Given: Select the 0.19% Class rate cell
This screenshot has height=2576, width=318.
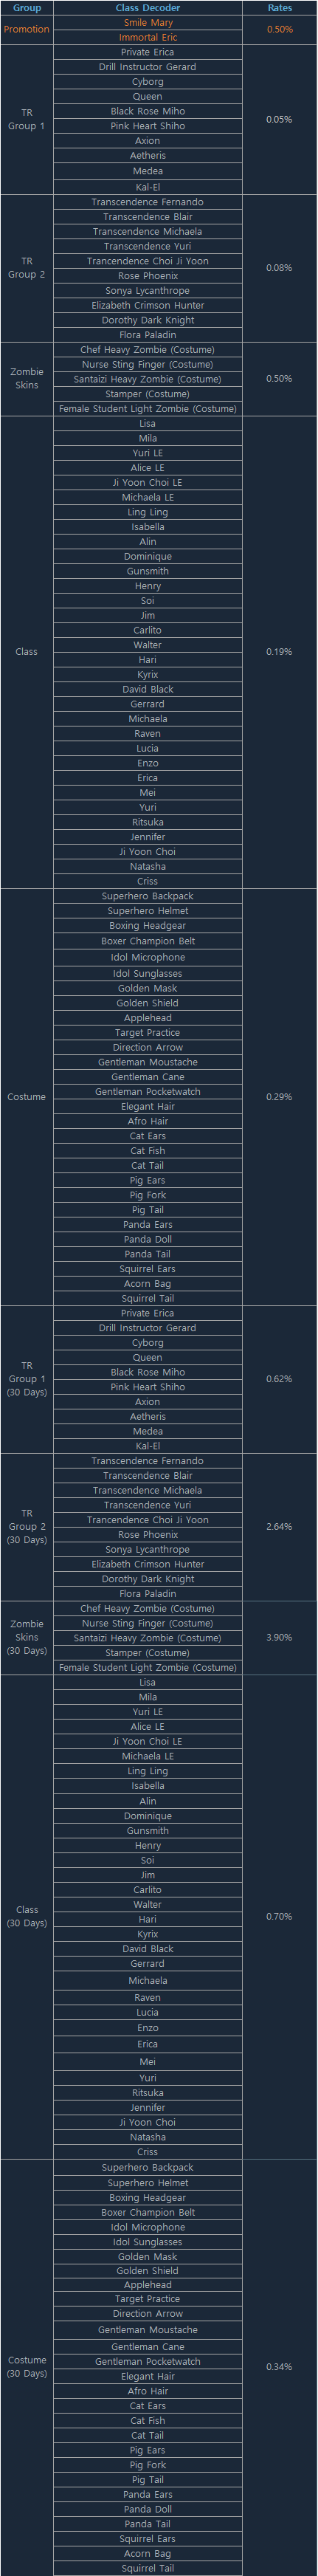Looking at the screenshot, I should [280, 652].
